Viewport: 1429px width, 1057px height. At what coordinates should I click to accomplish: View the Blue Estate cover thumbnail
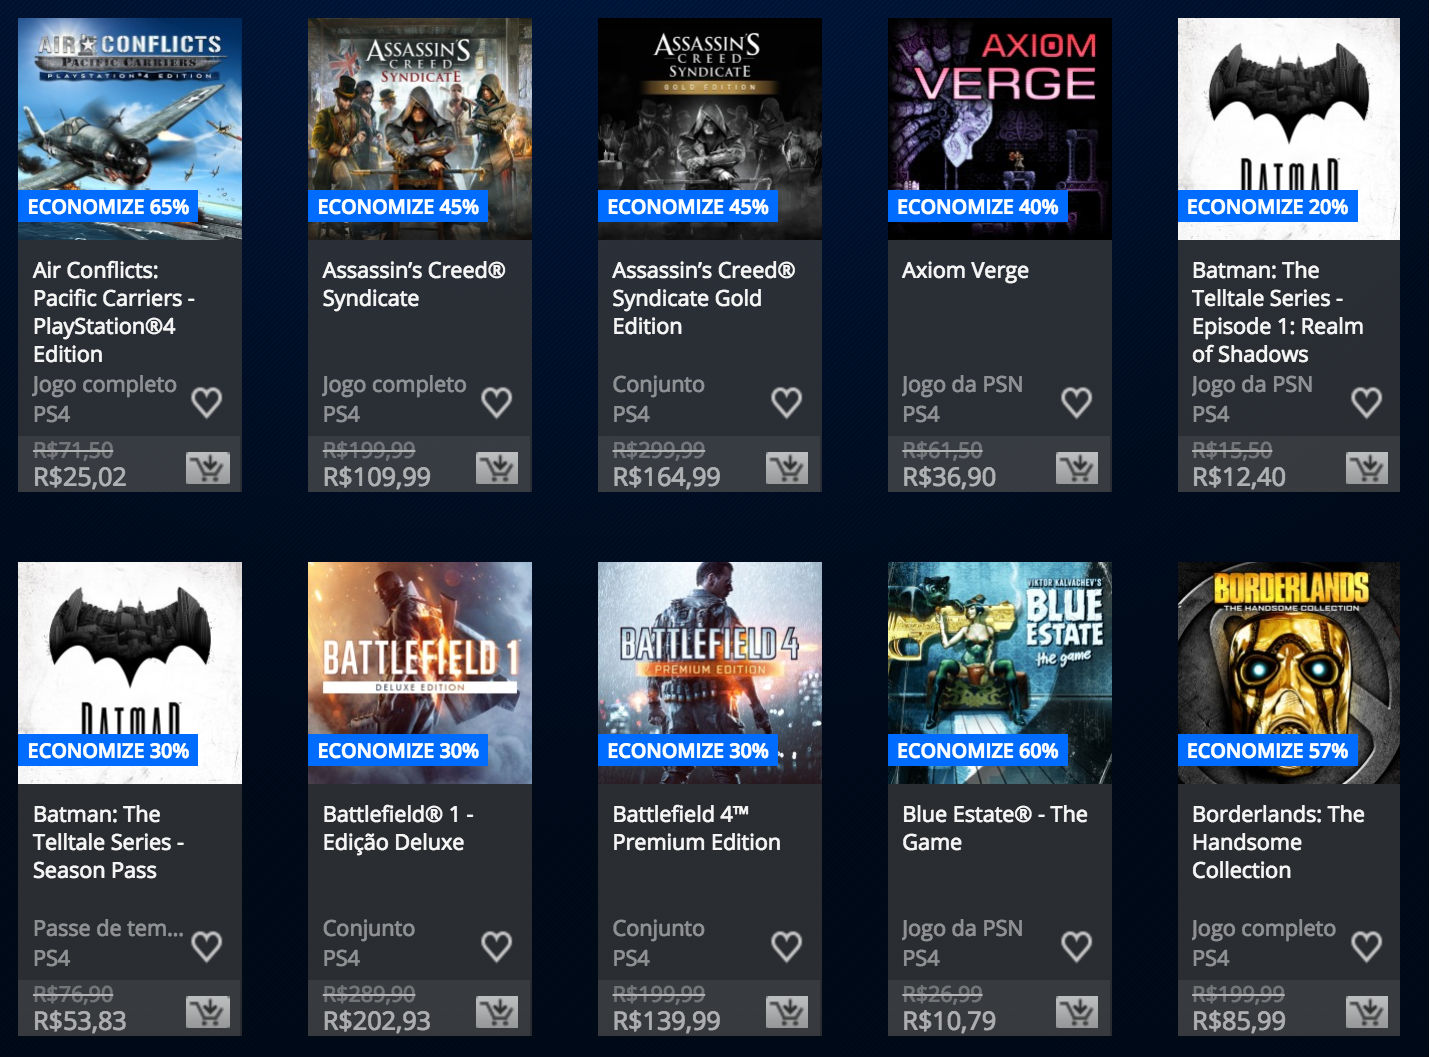(1000, 673)
